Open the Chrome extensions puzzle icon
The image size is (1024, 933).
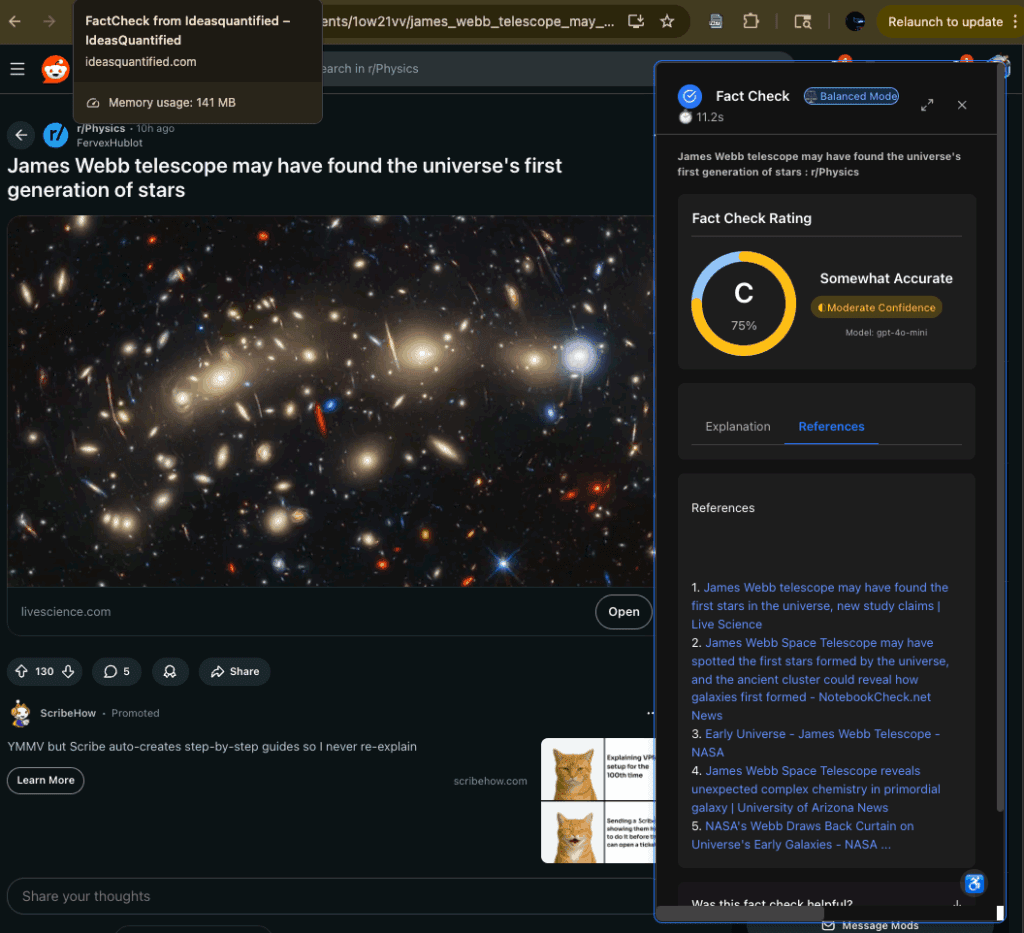coord(750,21)
